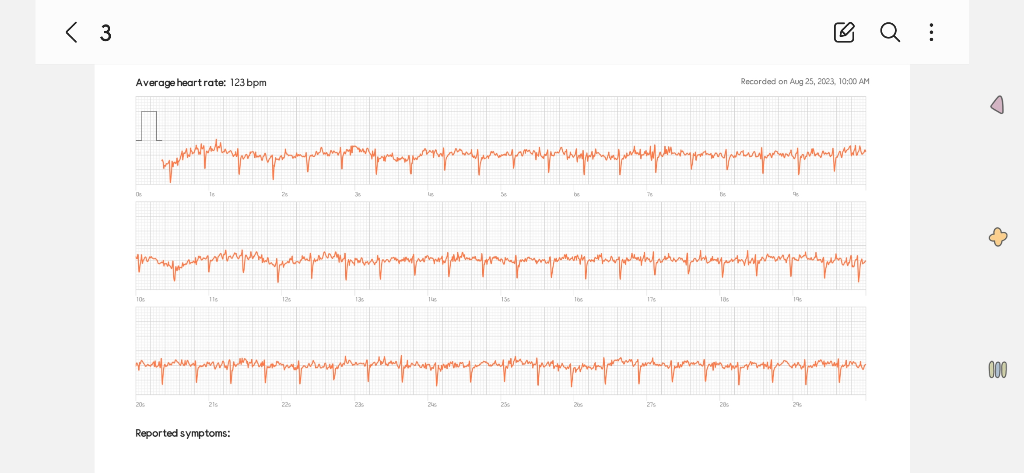Tap the orange flower-shaped side icon
This screenshot has width=1024, height=473.
[x=997, y=237]
